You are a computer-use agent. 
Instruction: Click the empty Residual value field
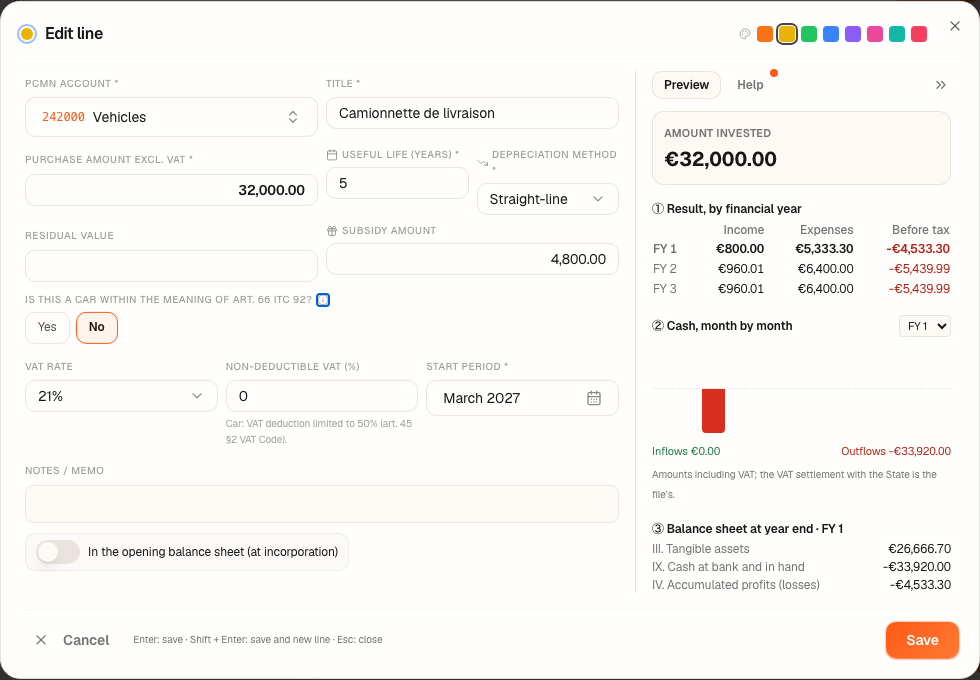click(x=171, y=266)
